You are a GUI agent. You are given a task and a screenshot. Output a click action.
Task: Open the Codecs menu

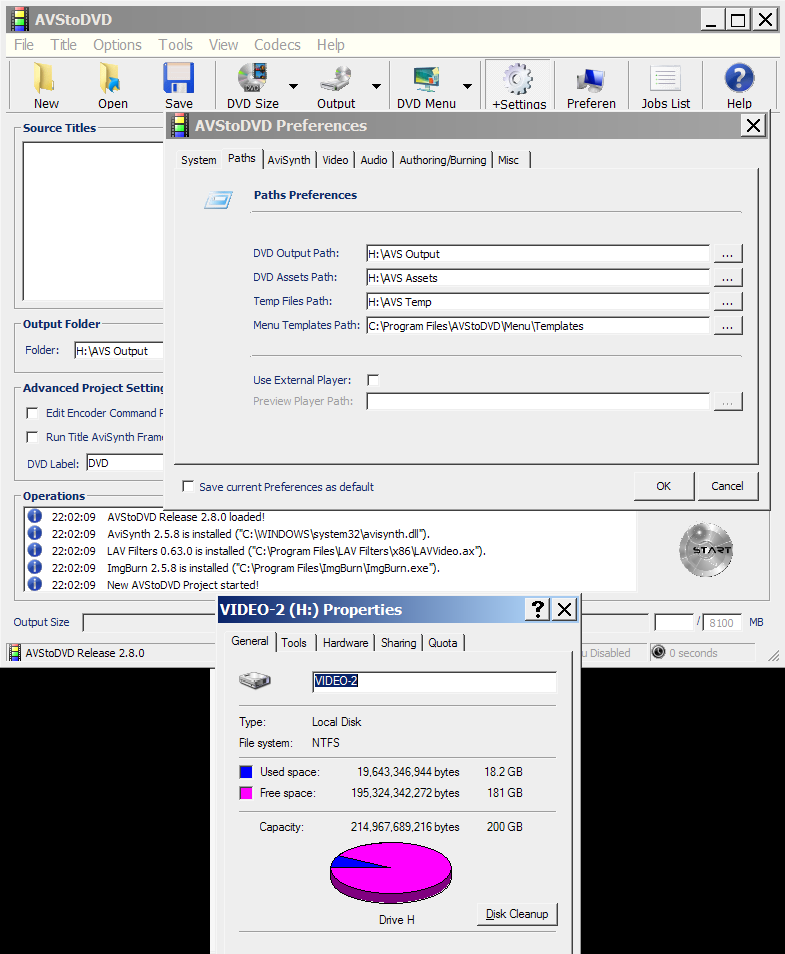tap(277, 45)
